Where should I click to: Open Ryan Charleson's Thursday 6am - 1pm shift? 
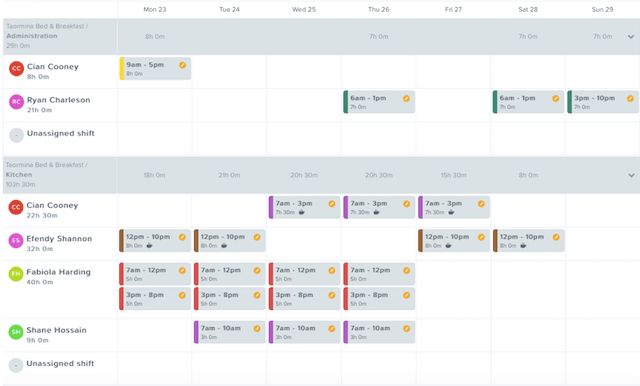(379, 102)
